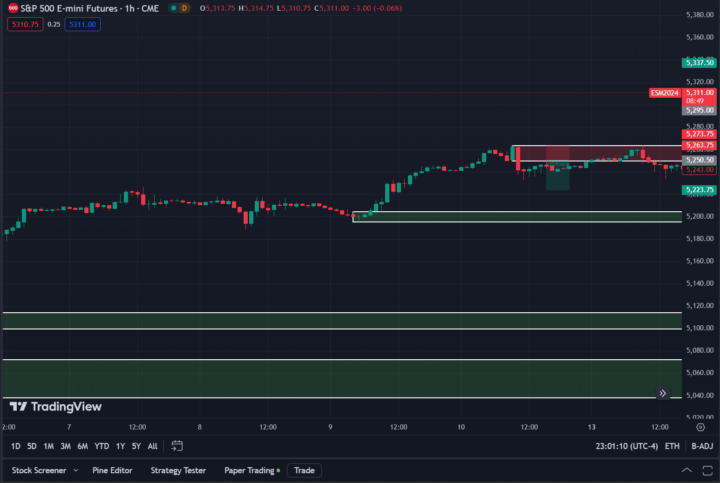The width and height of the screenshot is (720, 483).
Task: Select the All time range
Action: pyautogui.click(x=152, y=446)
